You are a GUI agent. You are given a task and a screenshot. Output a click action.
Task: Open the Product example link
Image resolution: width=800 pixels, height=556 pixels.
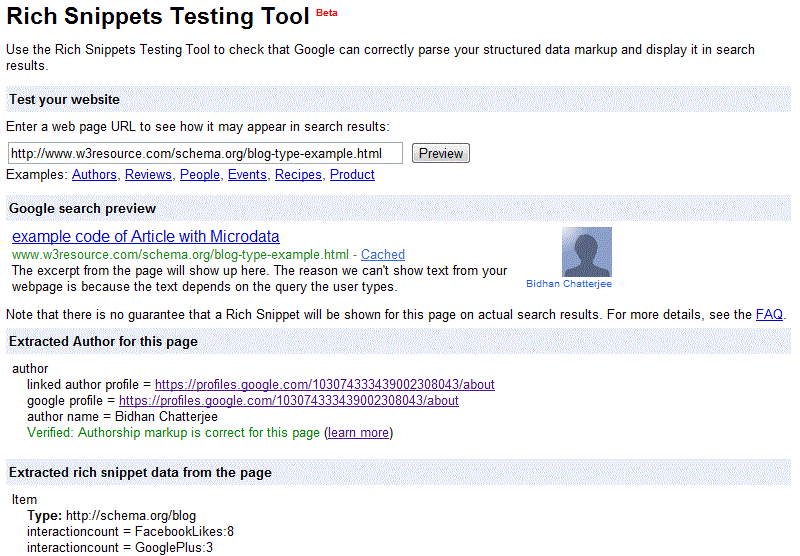pyautogui.click(x=352, y=174)
